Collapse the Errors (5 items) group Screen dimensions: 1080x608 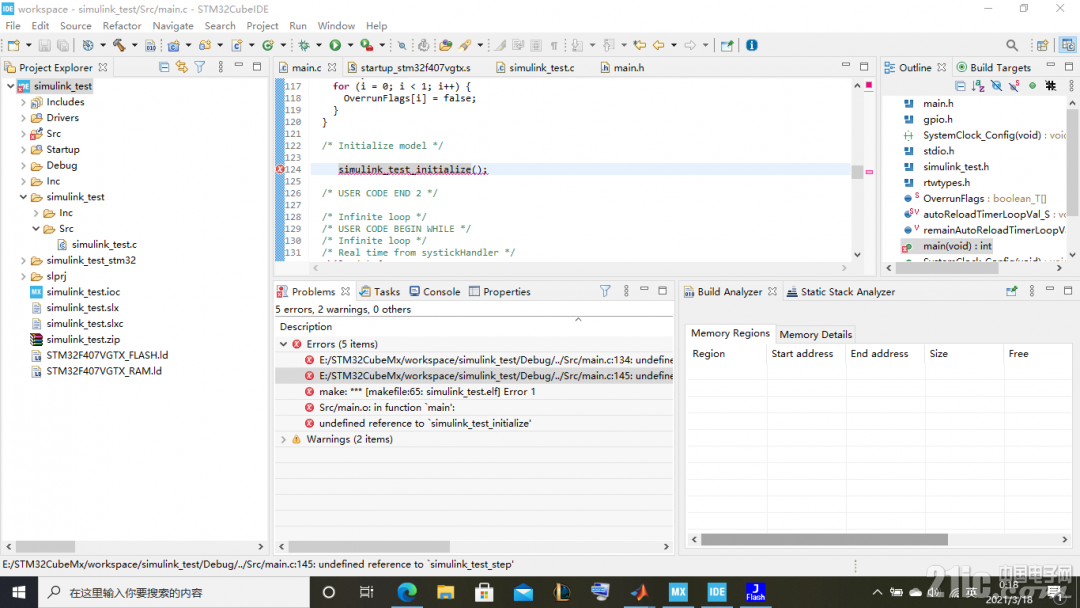click(x=283, y=344)
